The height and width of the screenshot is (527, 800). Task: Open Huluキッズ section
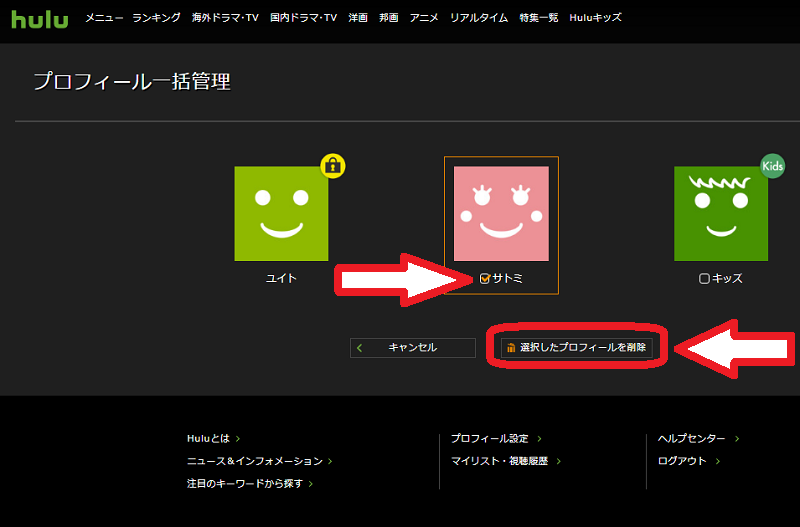click(595, 18)
